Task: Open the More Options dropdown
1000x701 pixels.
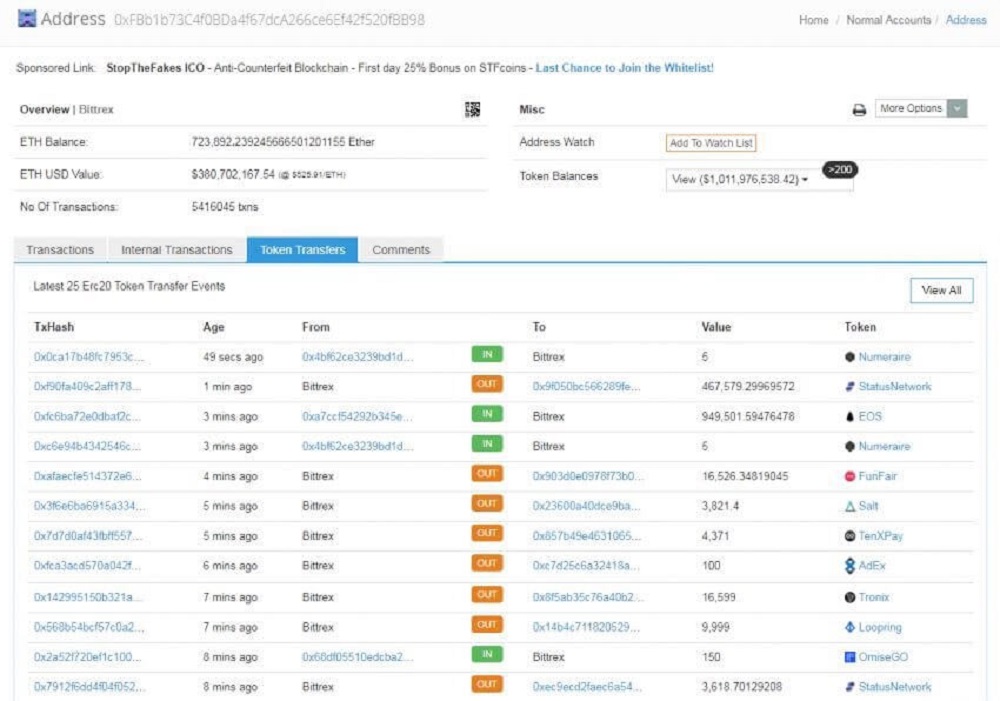Action: (x=921, y=108)
